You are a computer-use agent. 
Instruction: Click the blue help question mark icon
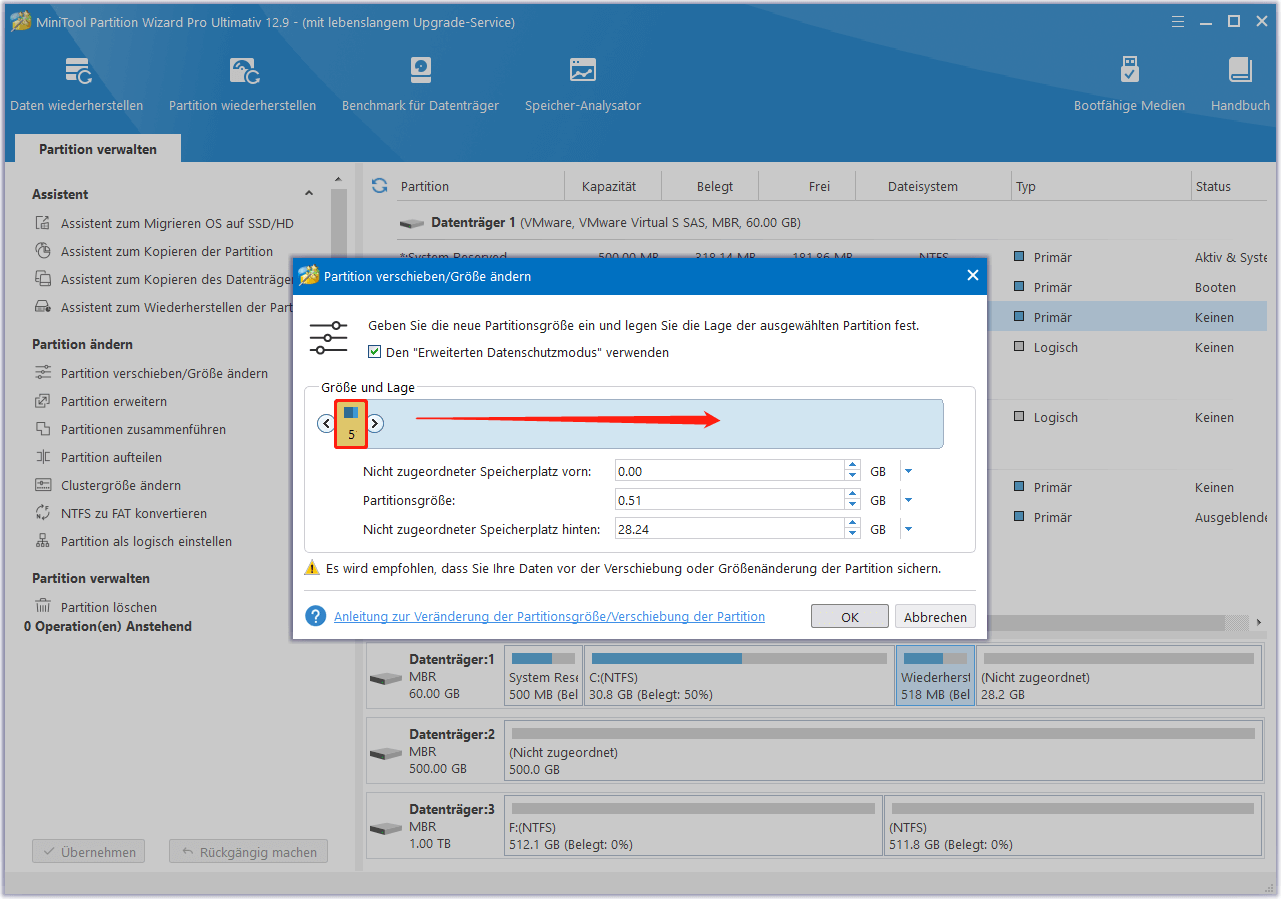316,617
